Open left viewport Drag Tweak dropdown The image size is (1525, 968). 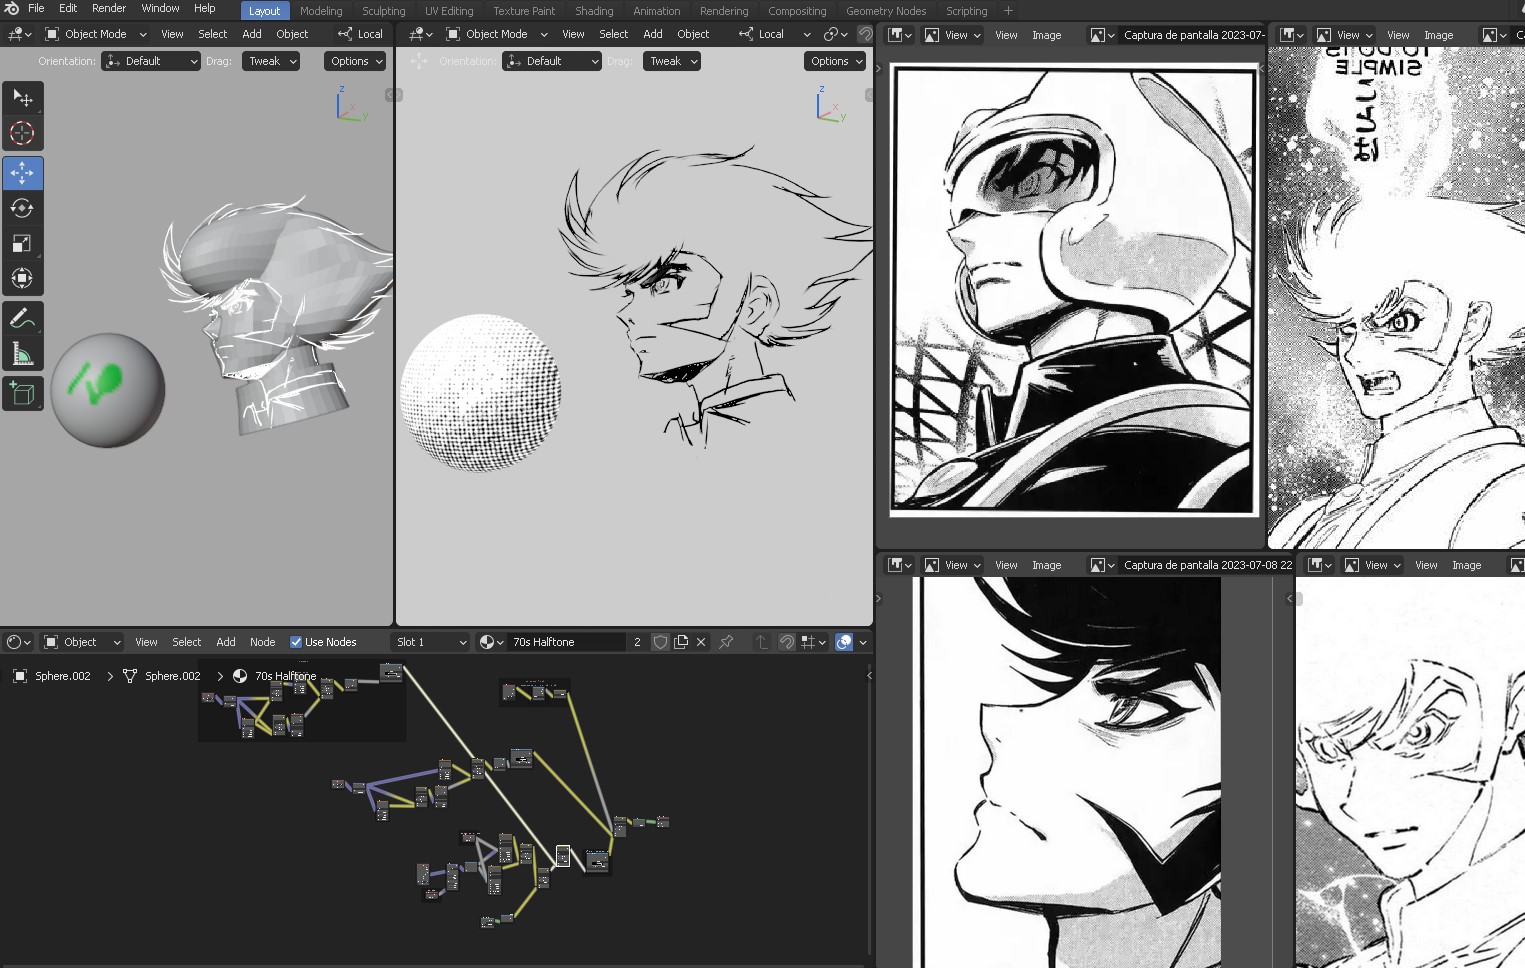click(271, 61)
